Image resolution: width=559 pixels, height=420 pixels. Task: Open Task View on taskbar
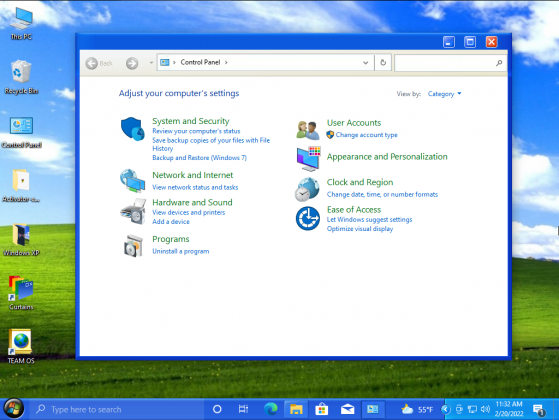pyautogui.click(x=243, y=409)
